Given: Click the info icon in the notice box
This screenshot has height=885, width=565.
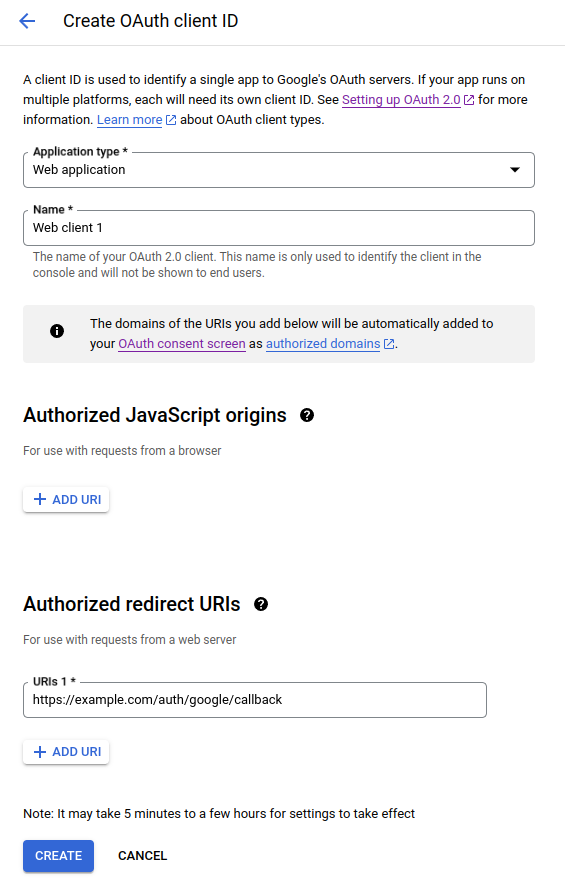Looking at the screenshot, I should click(57, 331).
